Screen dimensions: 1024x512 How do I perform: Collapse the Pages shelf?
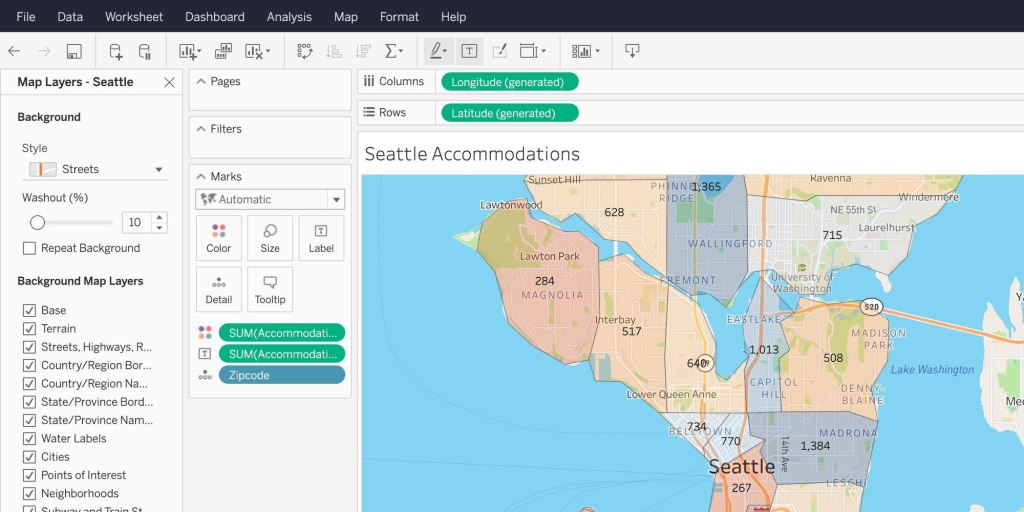(201, 81)
